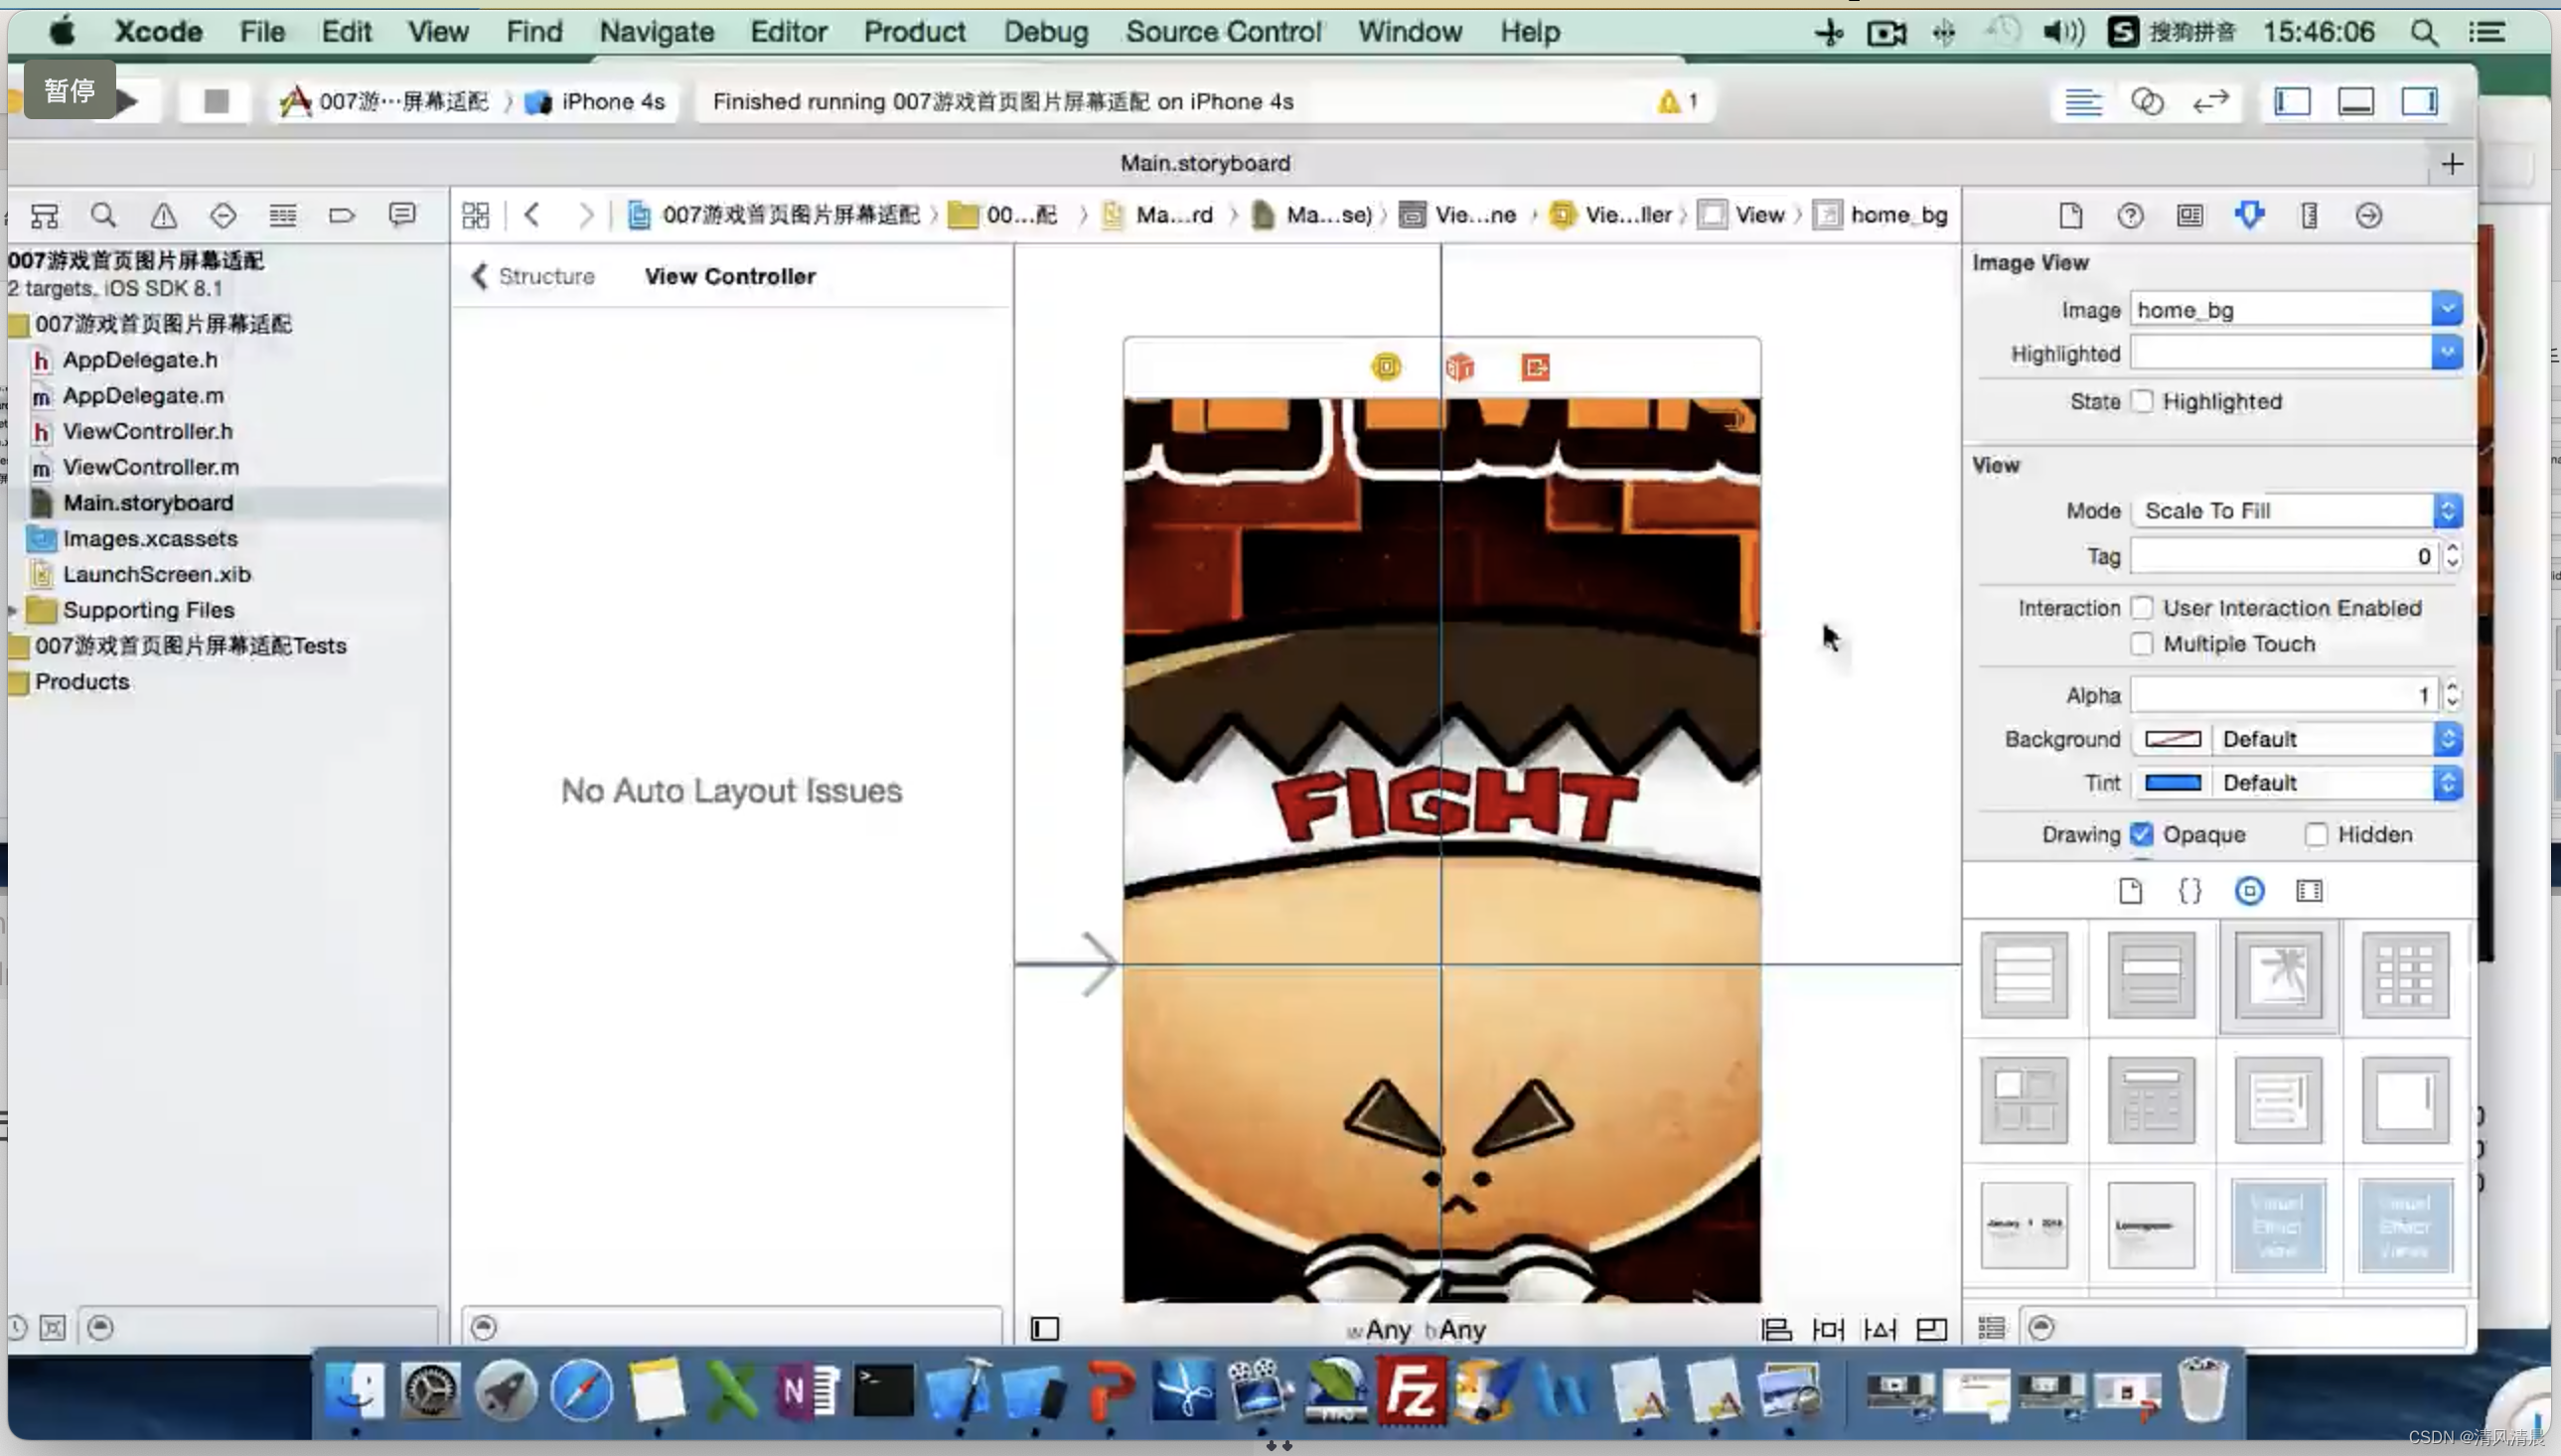Open ViewController.m in navigator
This screenshot has width=2561, height=1456.
point(150,467)
